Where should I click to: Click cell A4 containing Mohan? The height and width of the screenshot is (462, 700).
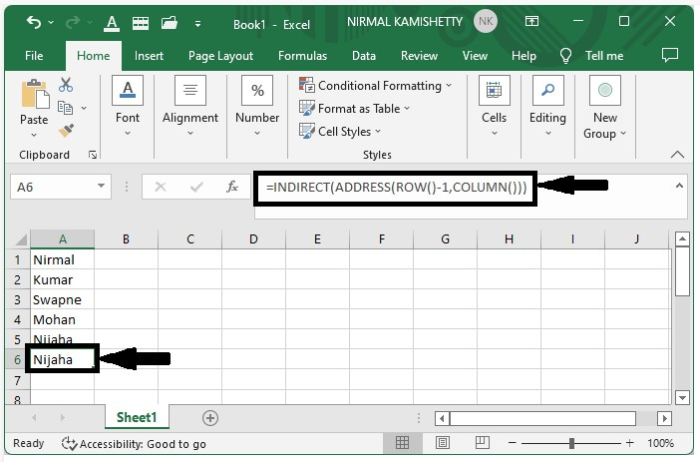click(x=62, y=320)
